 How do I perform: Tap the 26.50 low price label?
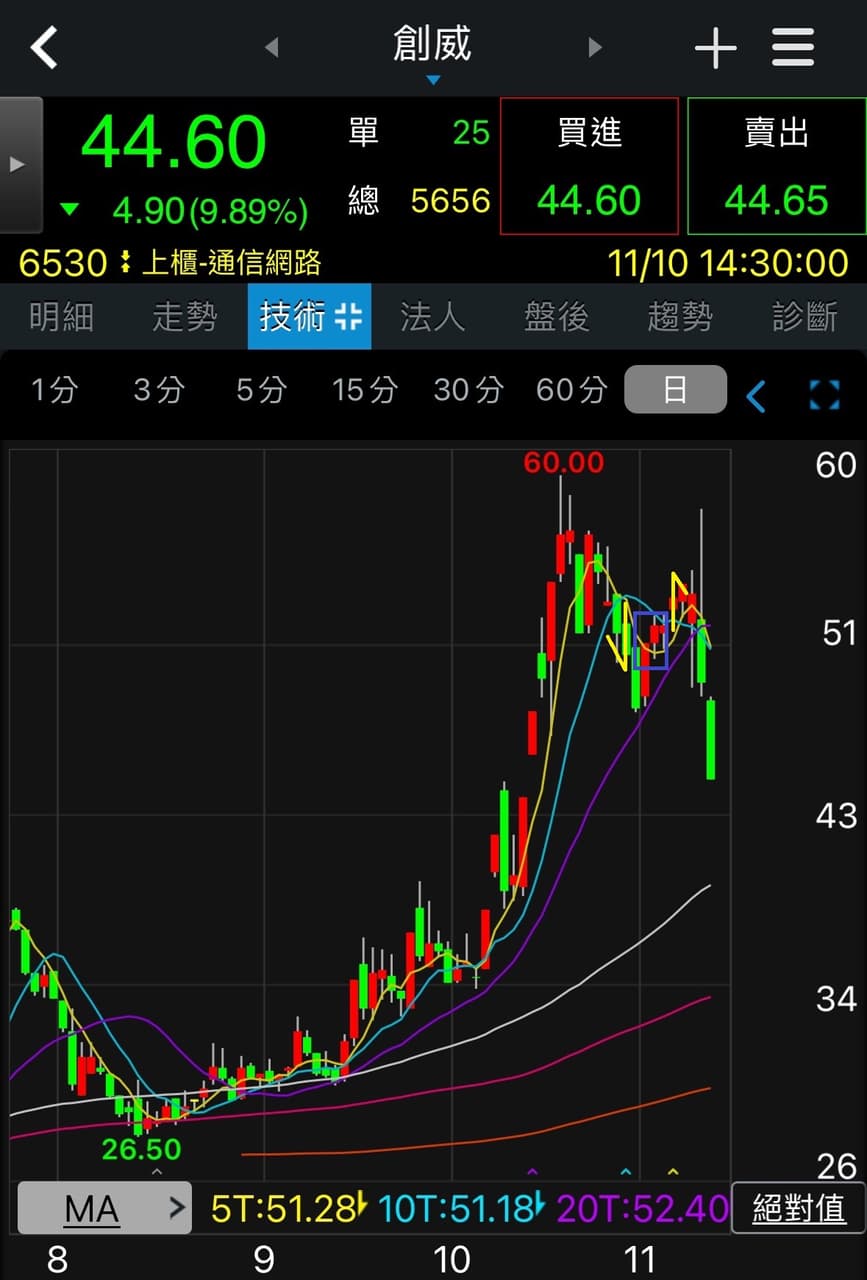(x=142, y=1149)
